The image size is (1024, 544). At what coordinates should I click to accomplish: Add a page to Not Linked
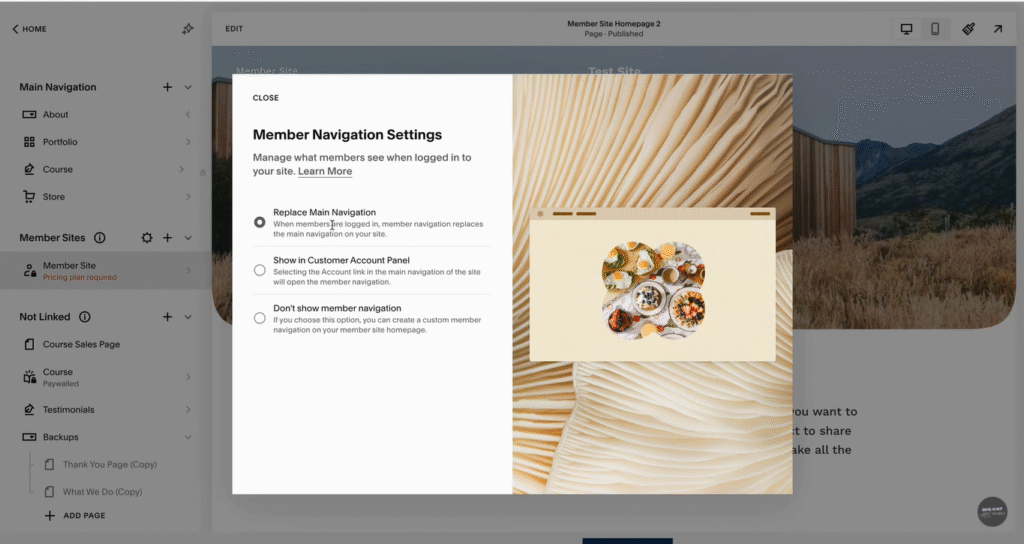(x=167, y=317)
